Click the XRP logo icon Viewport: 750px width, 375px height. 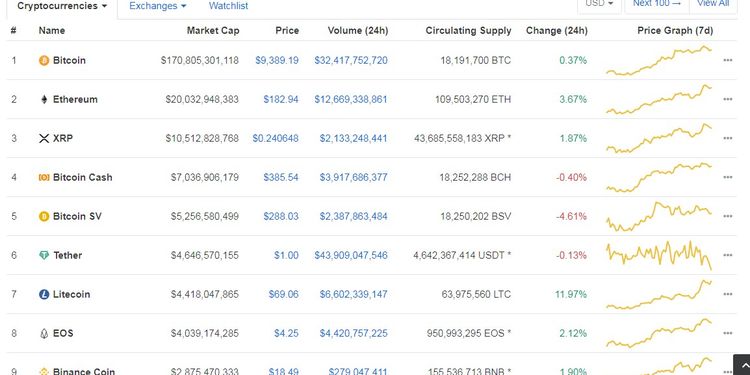tap(44, 139)
